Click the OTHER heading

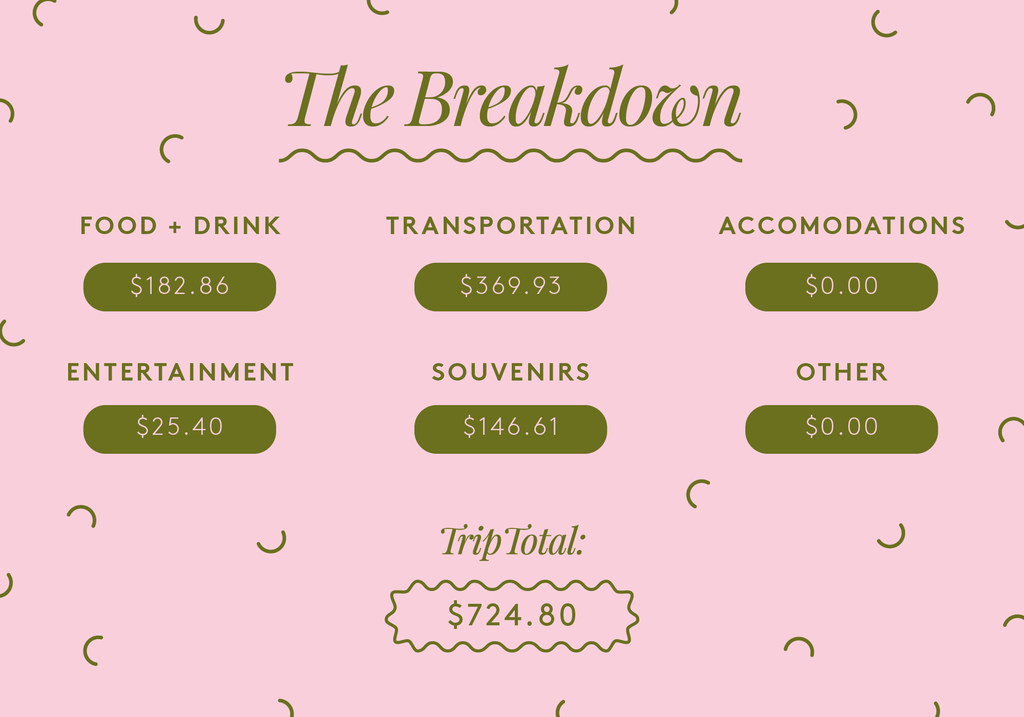pos(842,372)
